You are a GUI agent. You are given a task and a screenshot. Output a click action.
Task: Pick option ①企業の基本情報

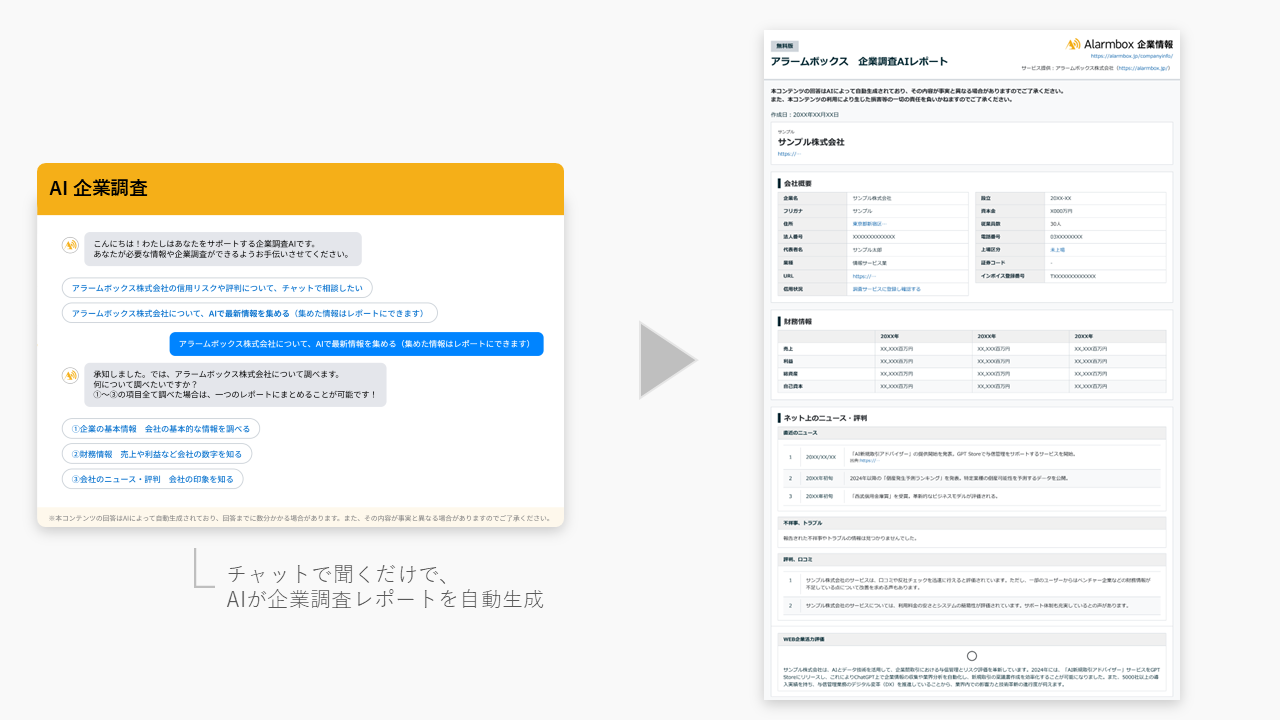160,428
